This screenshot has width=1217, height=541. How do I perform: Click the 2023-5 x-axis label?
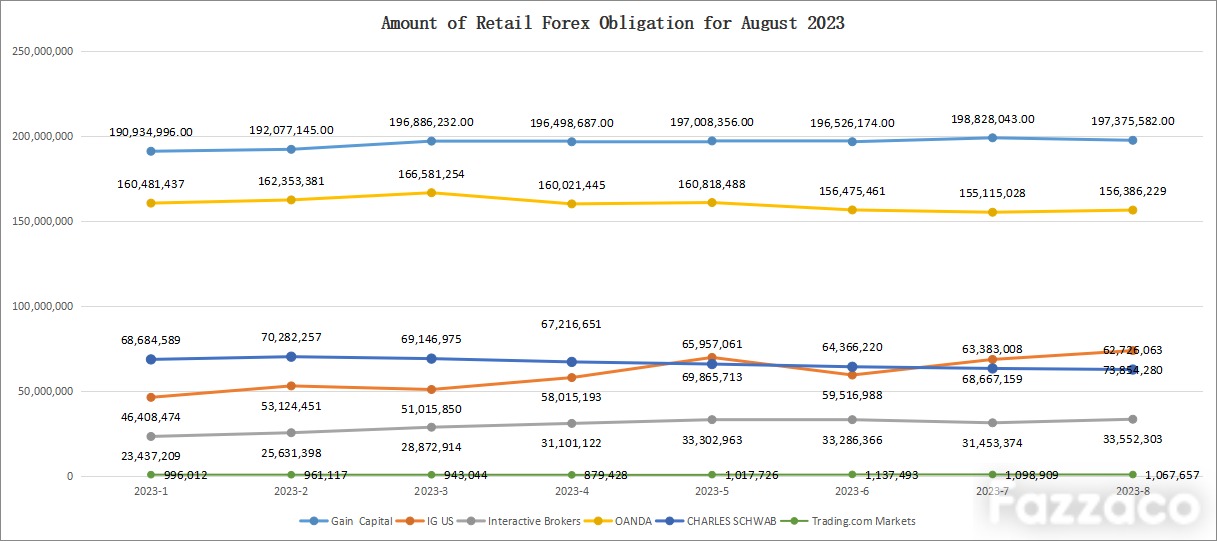coord(712,492)
